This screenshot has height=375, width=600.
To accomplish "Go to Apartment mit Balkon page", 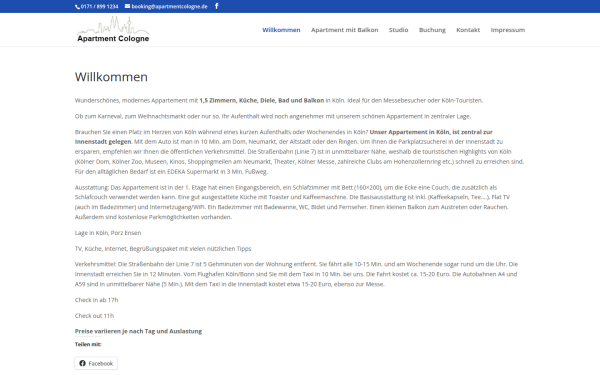I will 344,30.
